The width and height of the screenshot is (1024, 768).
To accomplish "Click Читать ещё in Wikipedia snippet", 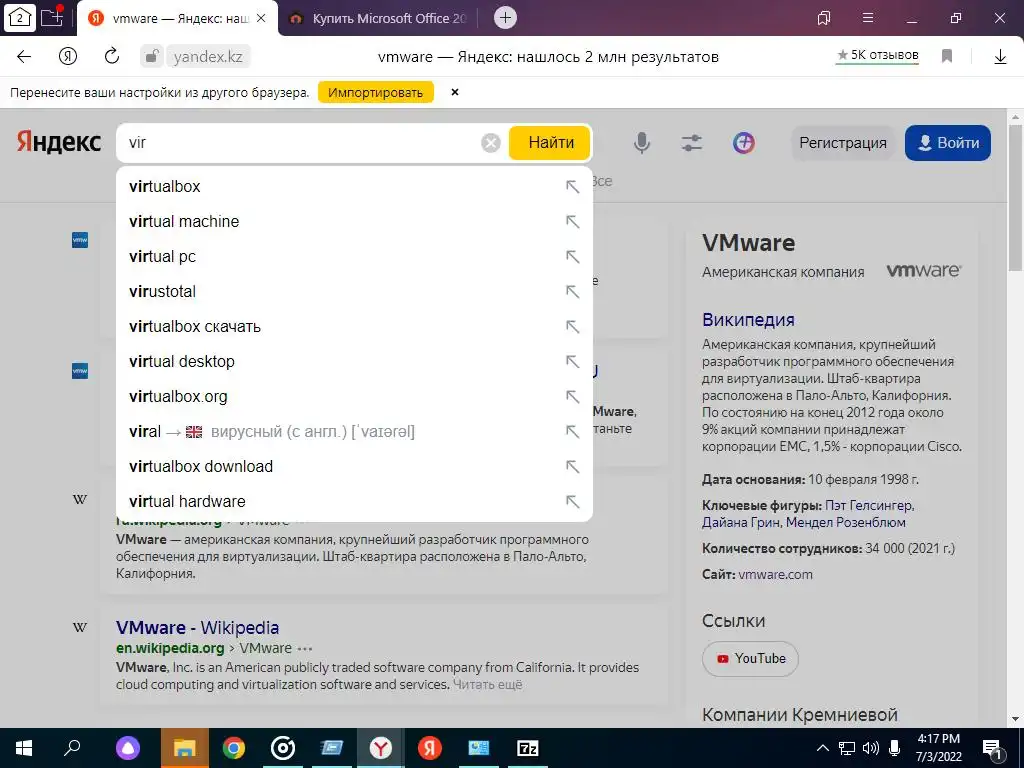I will point(488,684).
